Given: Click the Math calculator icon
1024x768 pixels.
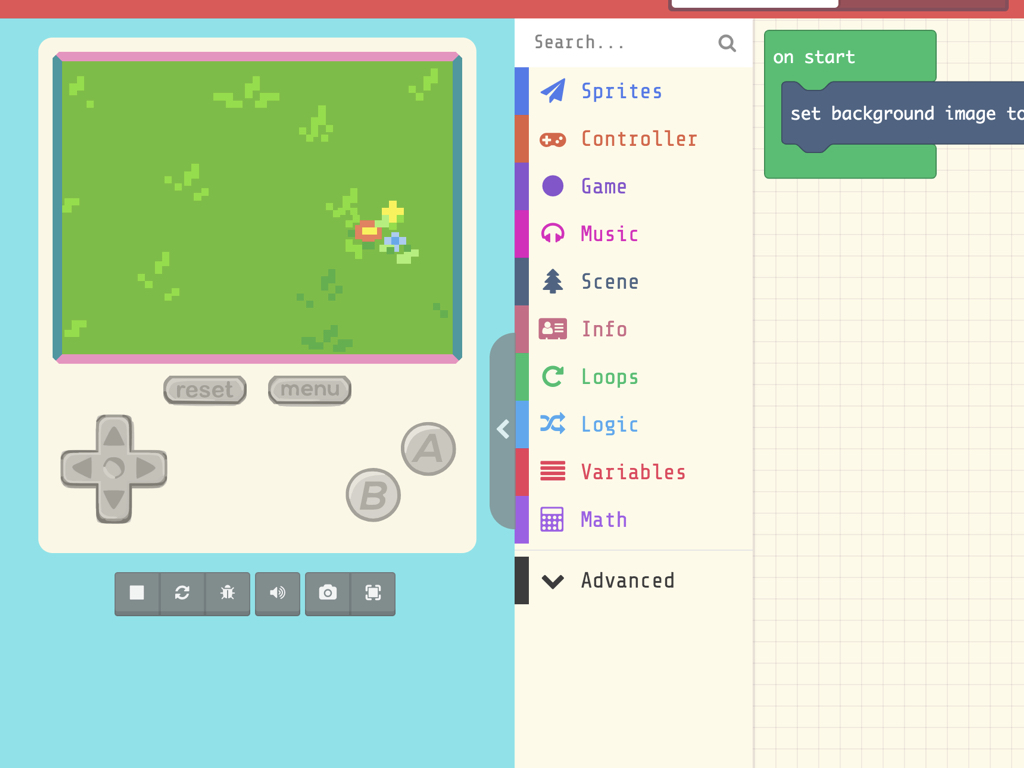Looking at the screenshot, I should [552, 520].
